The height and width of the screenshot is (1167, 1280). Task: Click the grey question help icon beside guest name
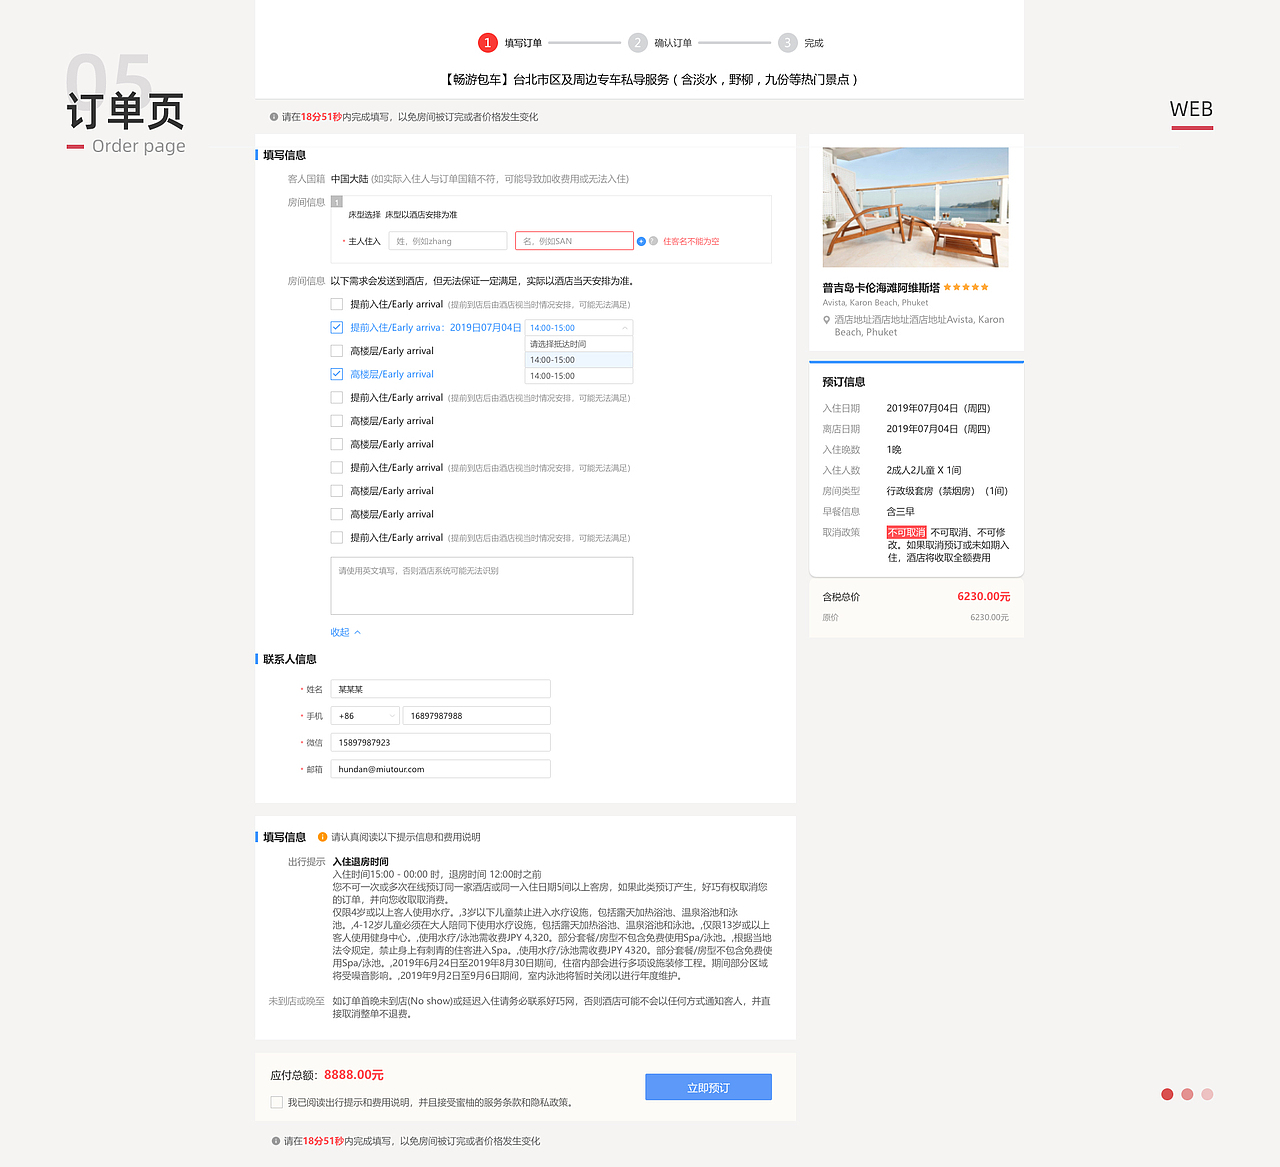click(x=653, y=241)
